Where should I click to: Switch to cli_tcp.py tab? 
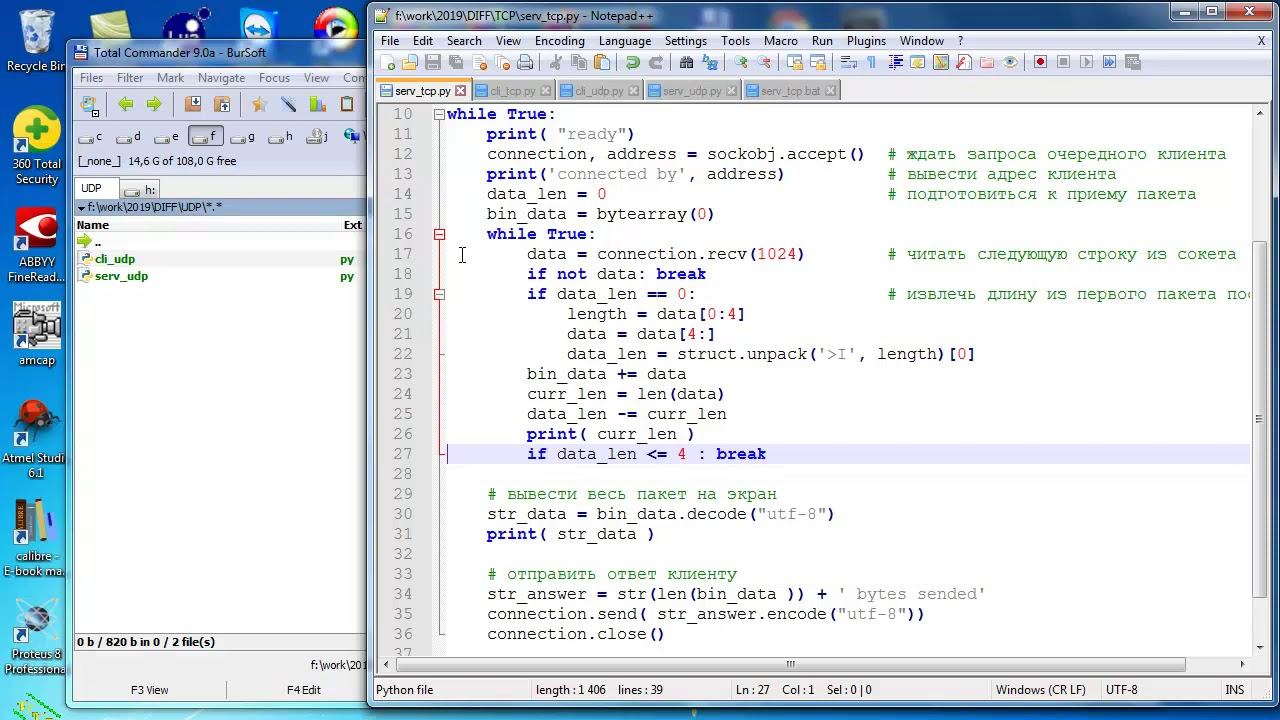point(514,90)
